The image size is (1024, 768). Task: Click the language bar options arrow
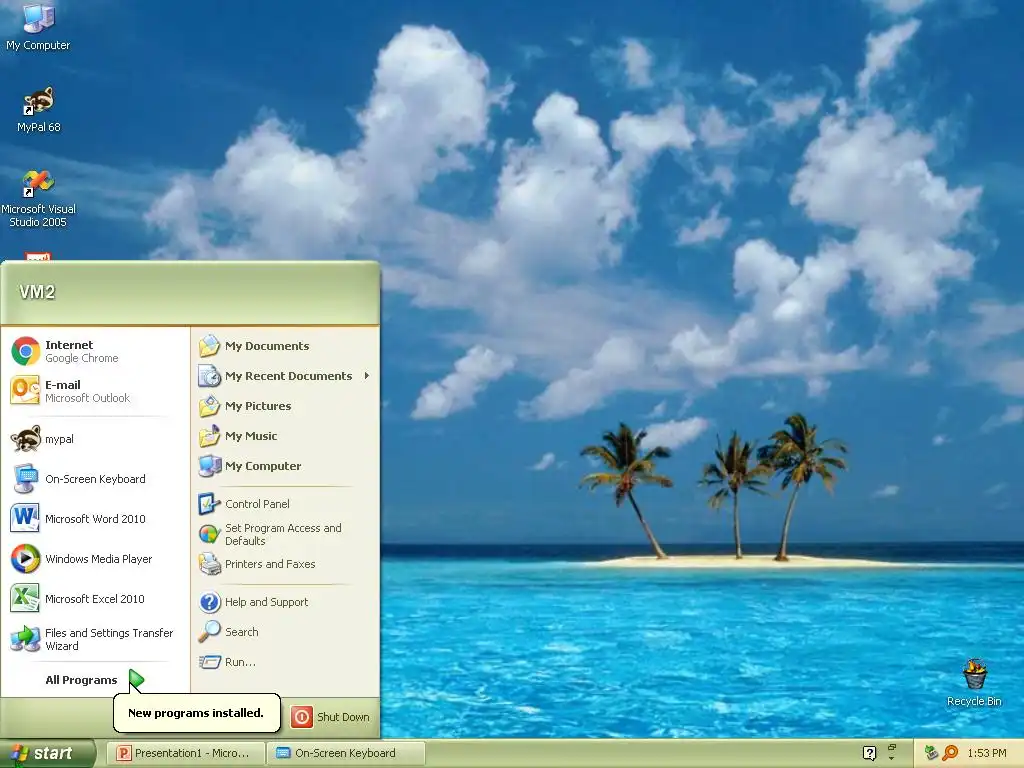pos(891,758)
